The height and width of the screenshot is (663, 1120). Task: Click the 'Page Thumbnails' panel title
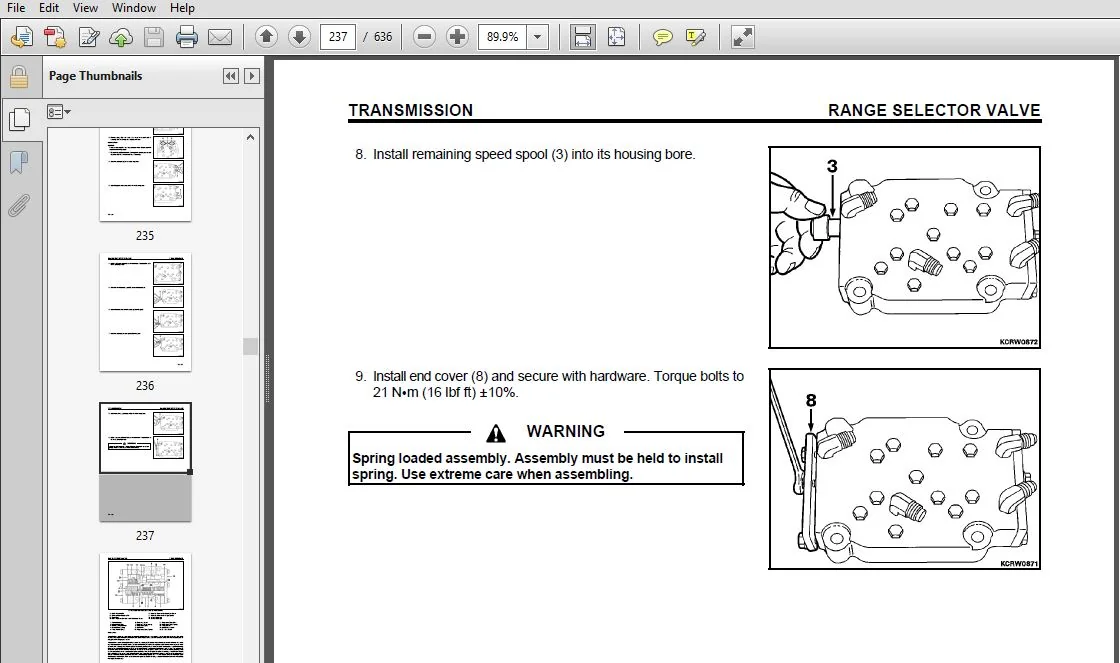click(95, 76)
